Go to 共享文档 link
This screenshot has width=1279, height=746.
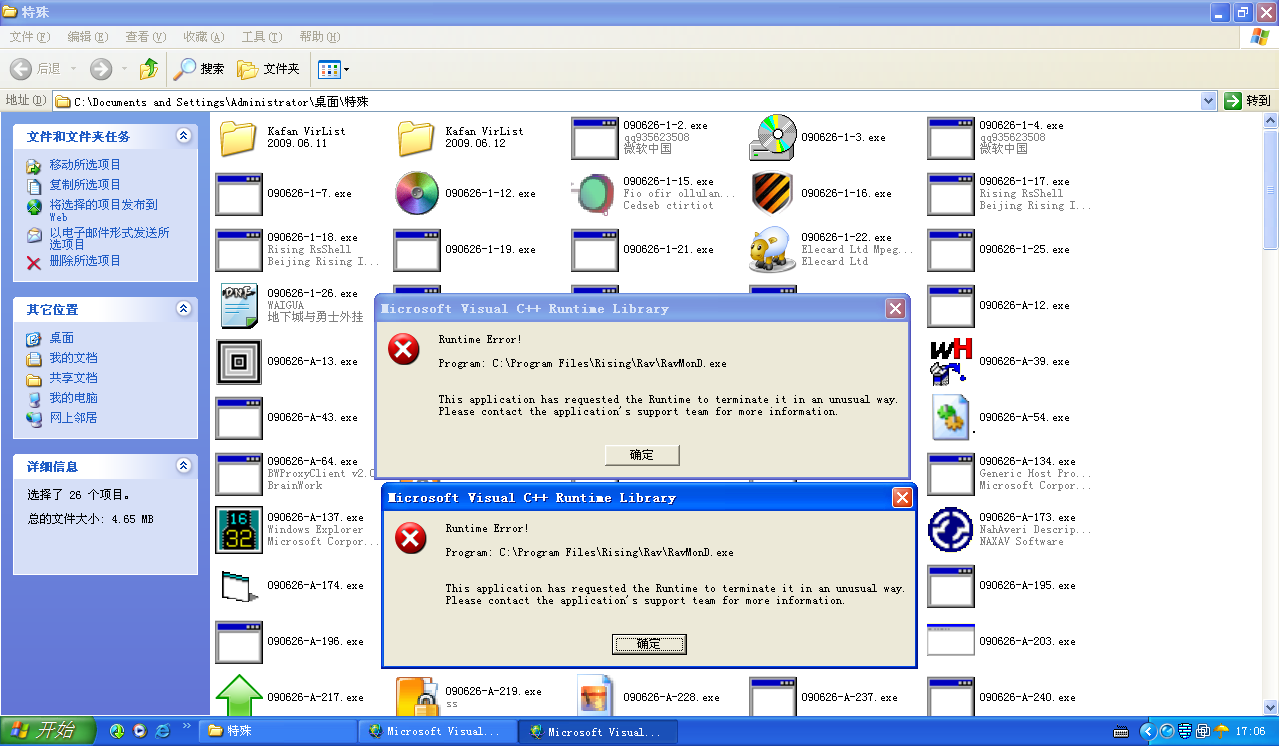pyautogui.click(x=74, y=378)
